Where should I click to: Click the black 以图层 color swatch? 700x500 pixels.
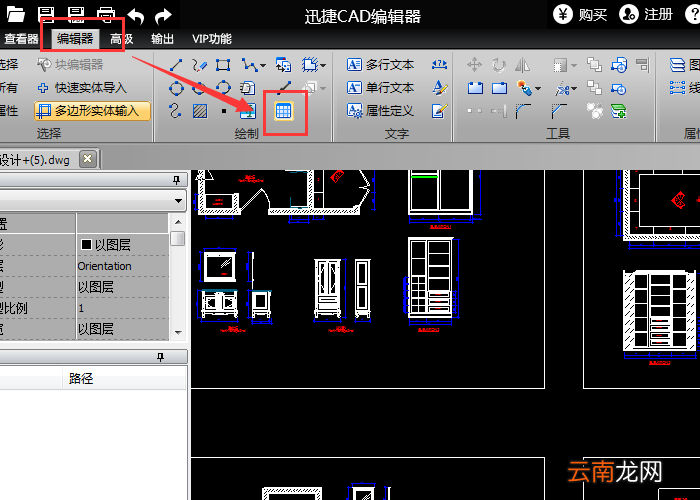(87, 244)
